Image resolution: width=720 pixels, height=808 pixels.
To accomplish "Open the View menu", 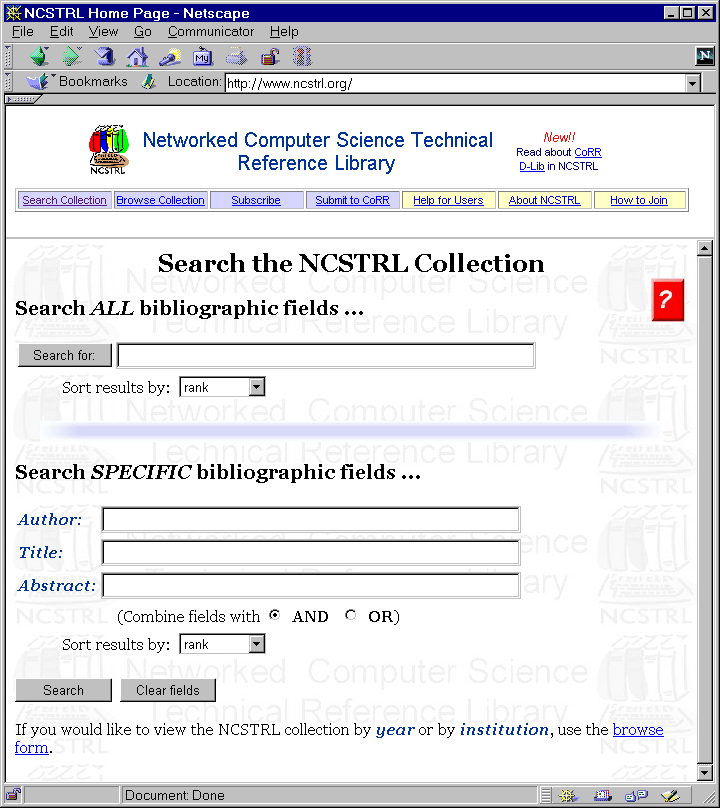I will point(103,31).
